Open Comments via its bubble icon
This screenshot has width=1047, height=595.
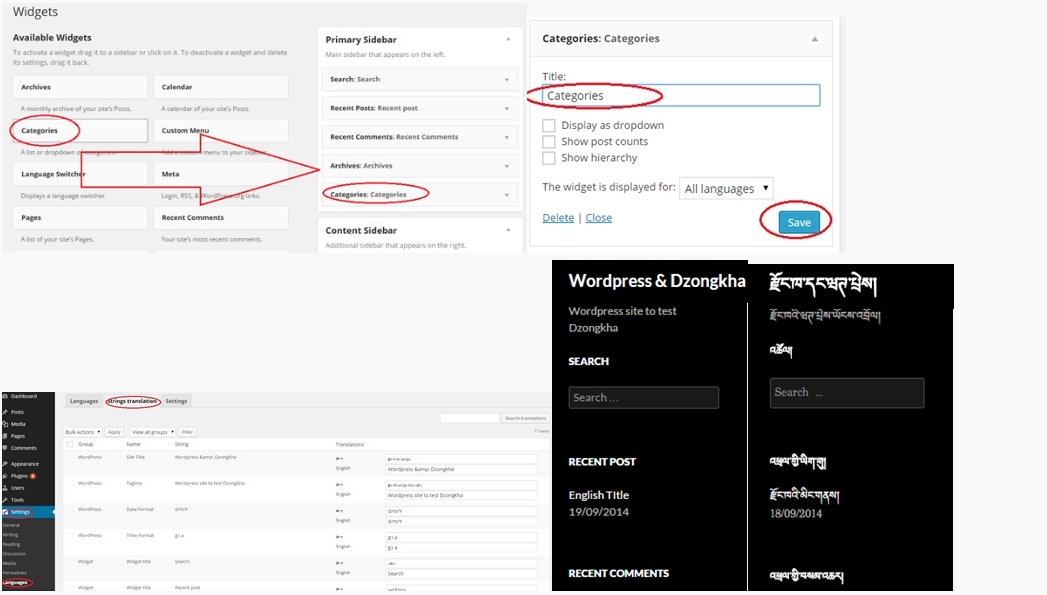click(x=6, y=448)
